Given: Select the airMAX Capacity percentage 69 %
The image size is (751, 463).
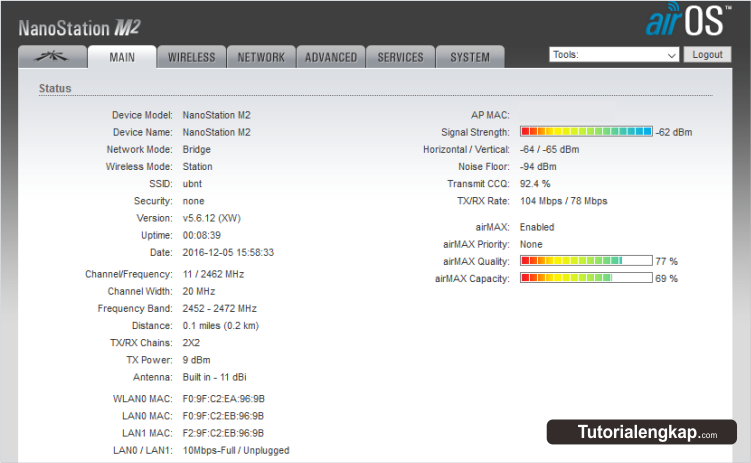Looking at the screenshot, I should [666, 279].
